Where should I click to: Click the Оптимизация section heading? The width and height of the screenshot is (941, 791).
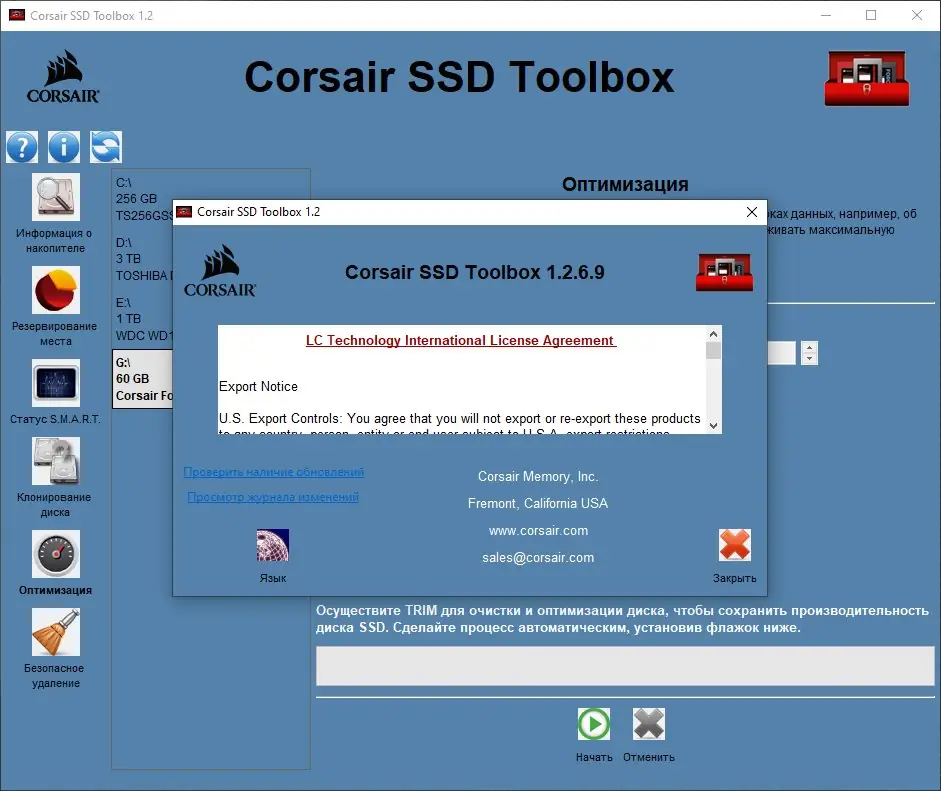click(625, 184)
